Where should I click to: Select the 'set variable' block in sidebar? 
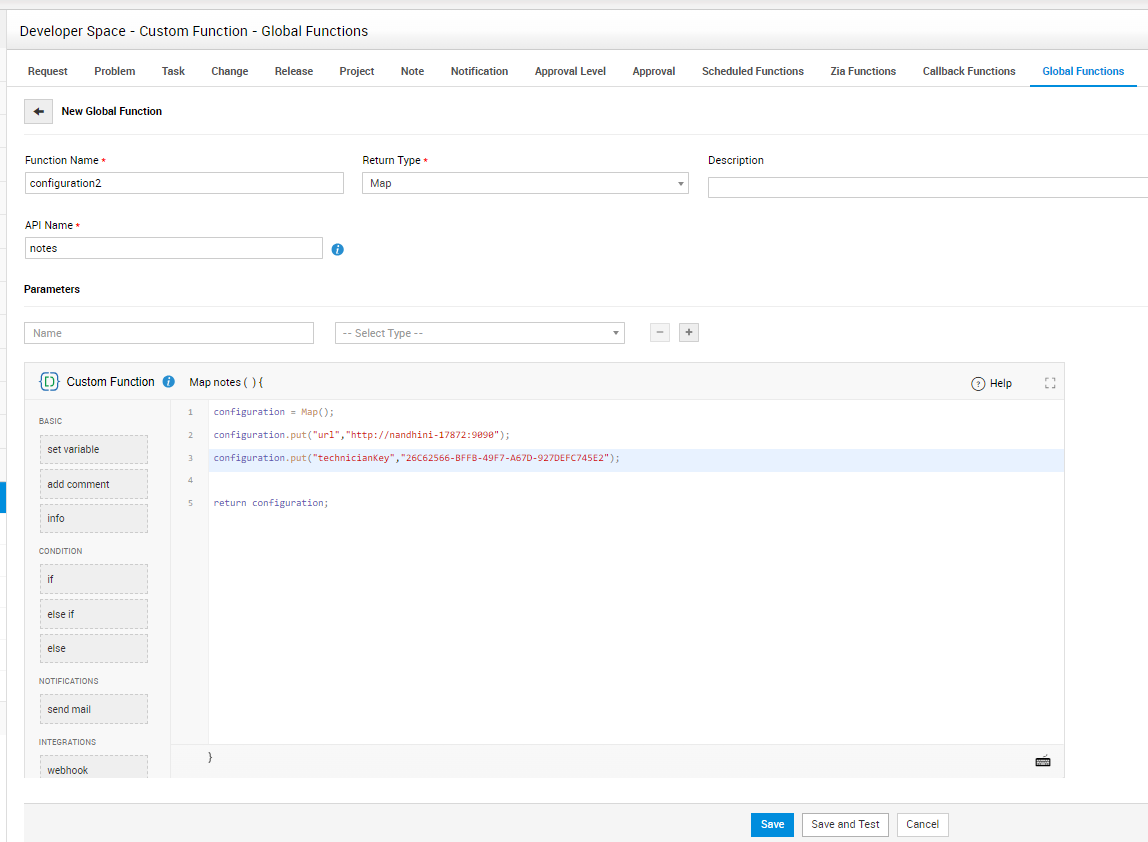(93, 450)
